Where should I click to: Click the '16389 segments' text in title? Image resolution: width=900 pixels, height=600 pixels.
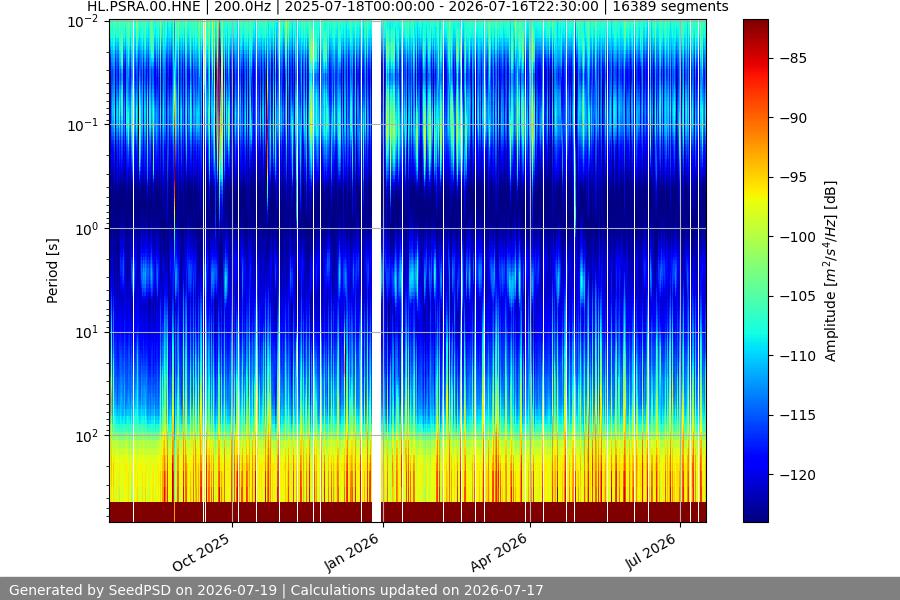670,7
